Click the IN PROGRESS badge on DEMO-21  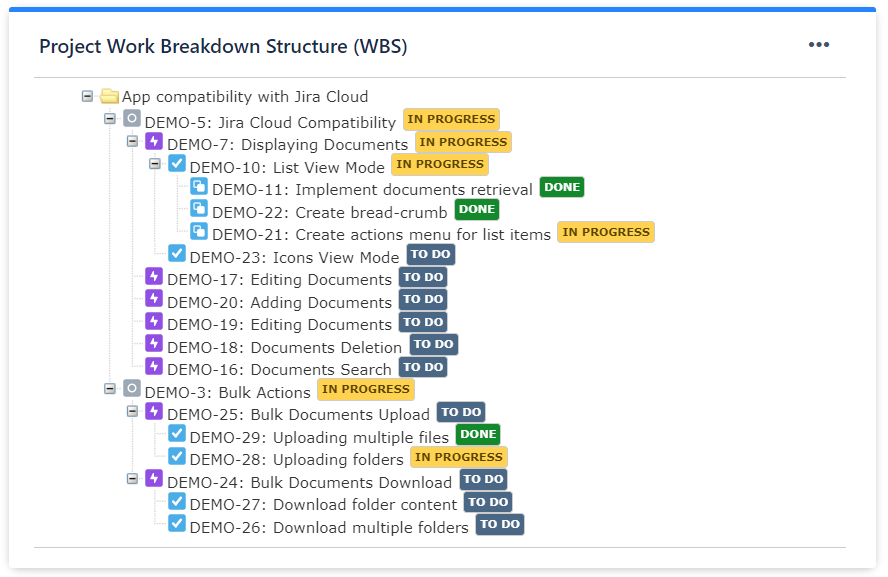pyautogui.click(x=606, y=232)
